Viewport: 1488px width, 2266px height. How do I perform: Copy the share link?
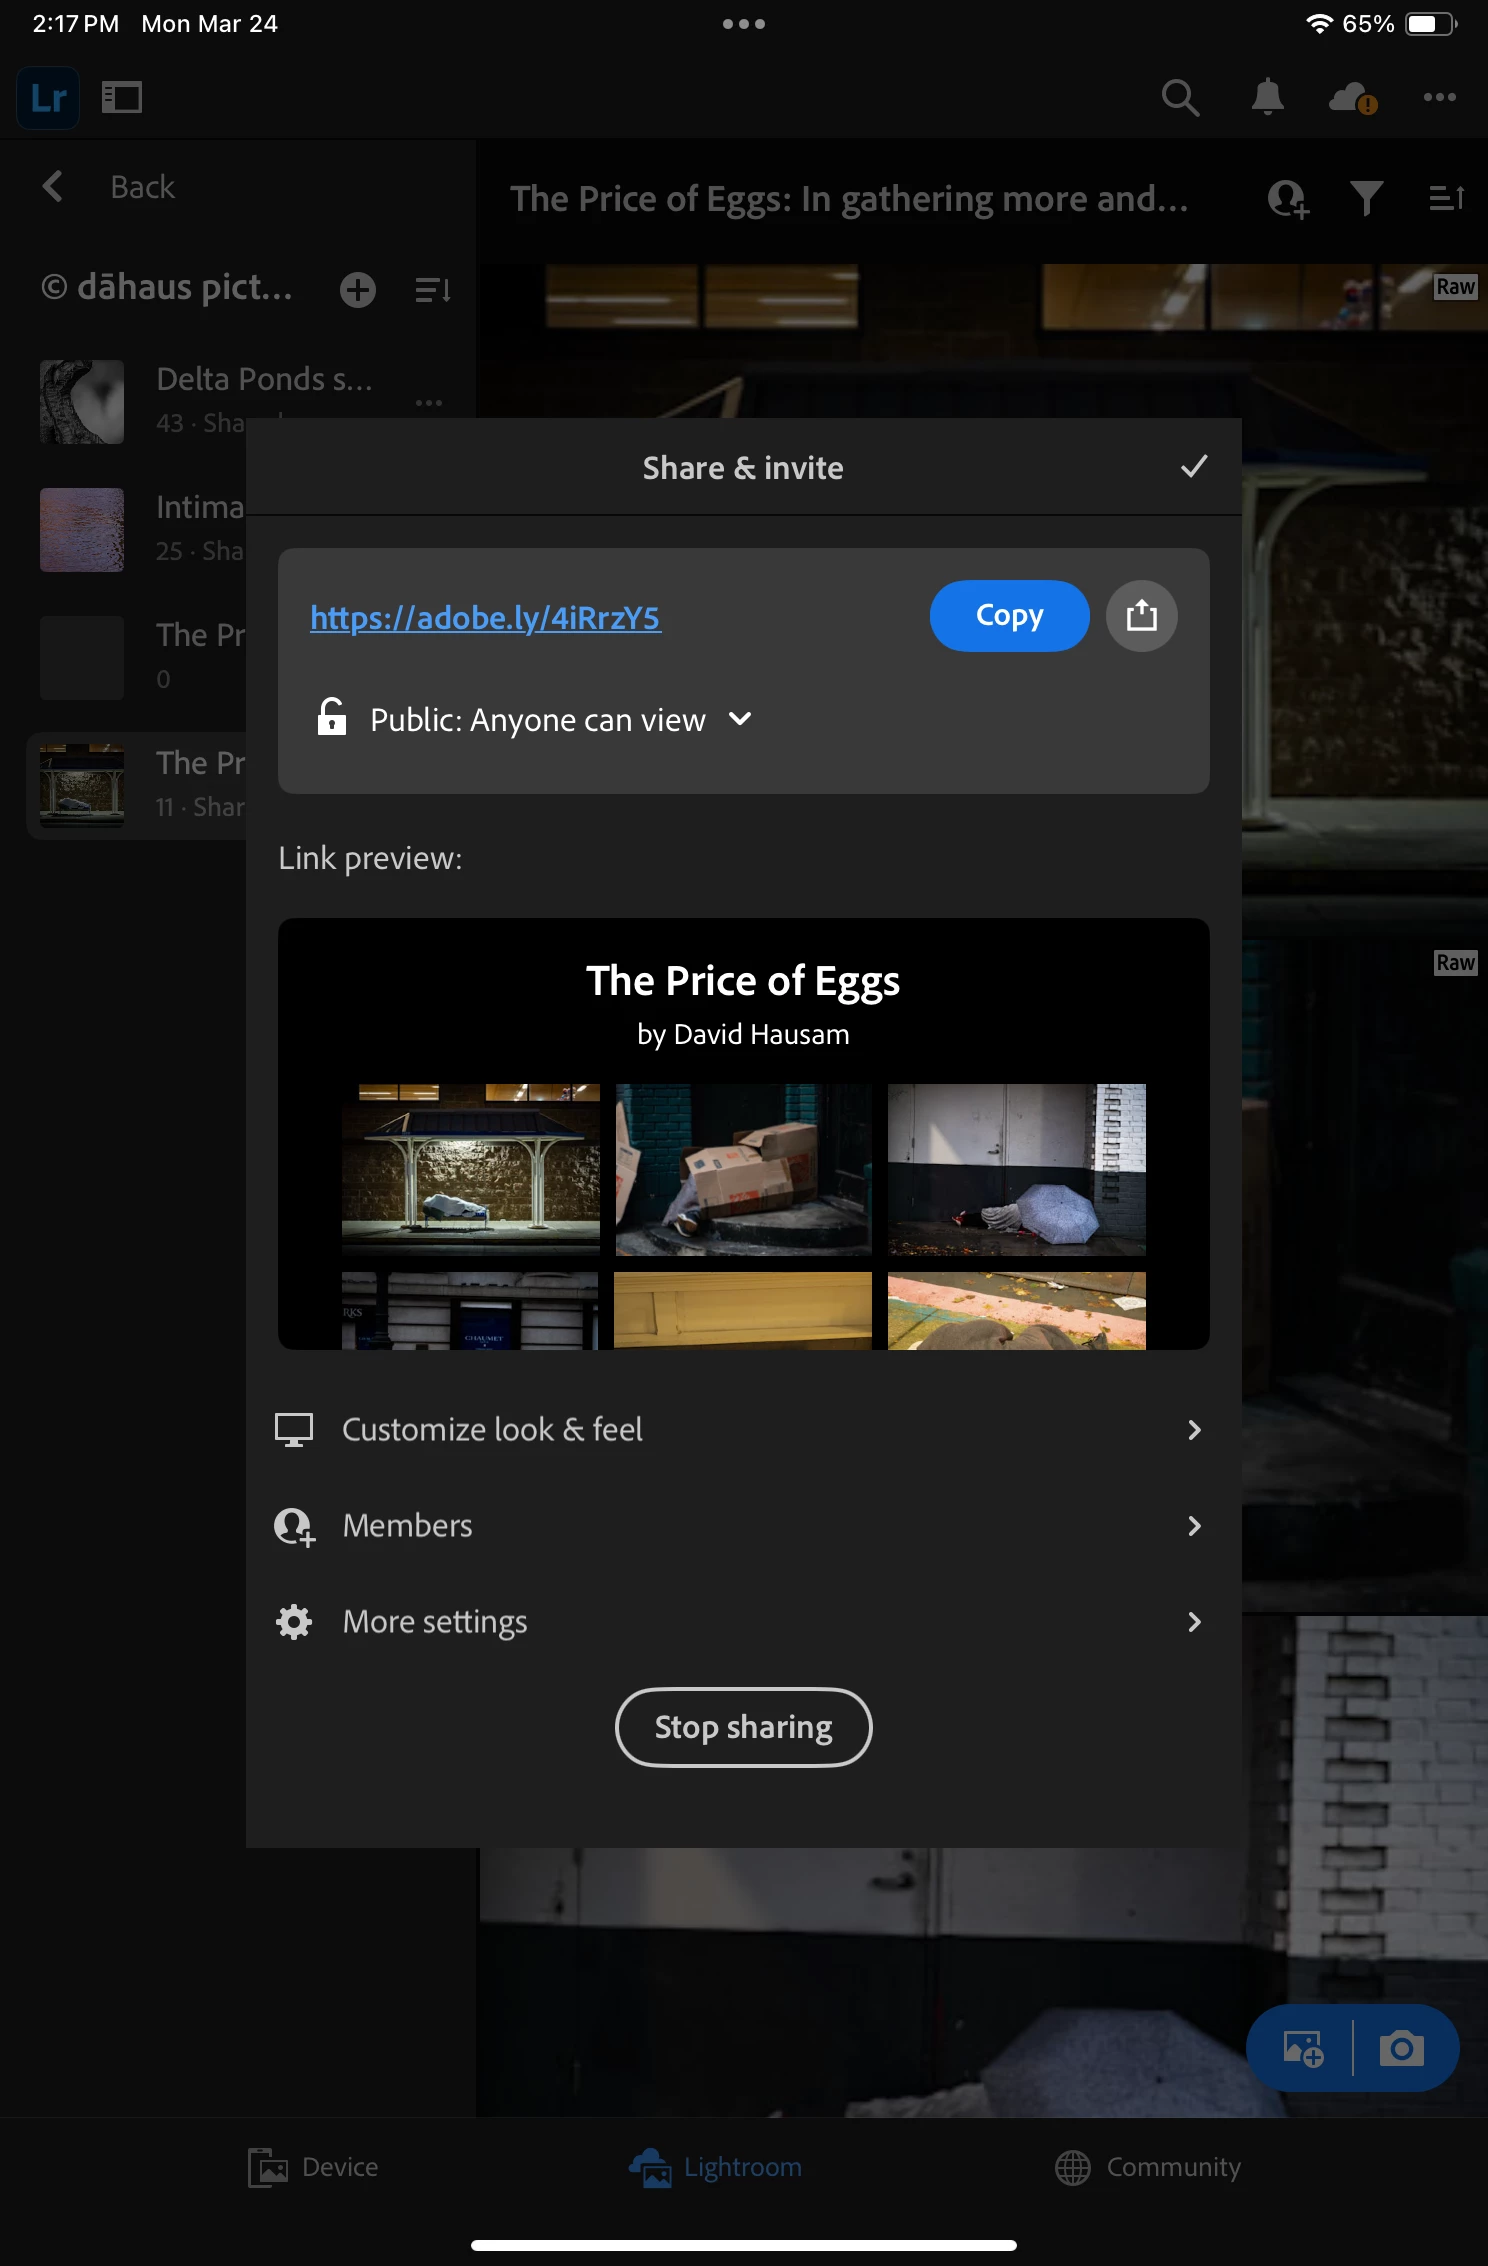tap(1009, 616)
